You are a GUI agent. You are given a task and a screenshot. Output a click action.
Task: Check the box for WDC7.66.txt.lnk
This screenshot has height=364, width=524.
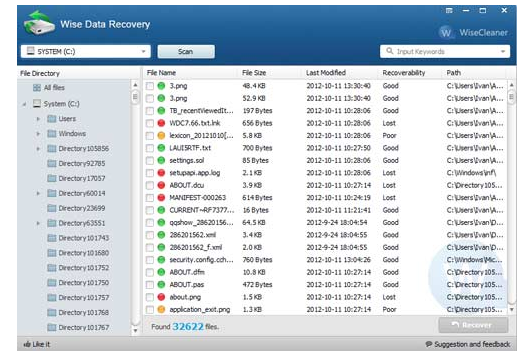(150, 123)
